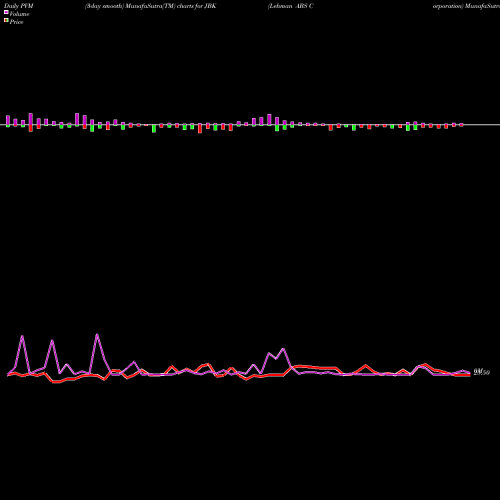Image resolution: width=500 pixels, height=500 pixels.
Task: Click the 'charts for JBK' heading text
Action: point(197,6)
